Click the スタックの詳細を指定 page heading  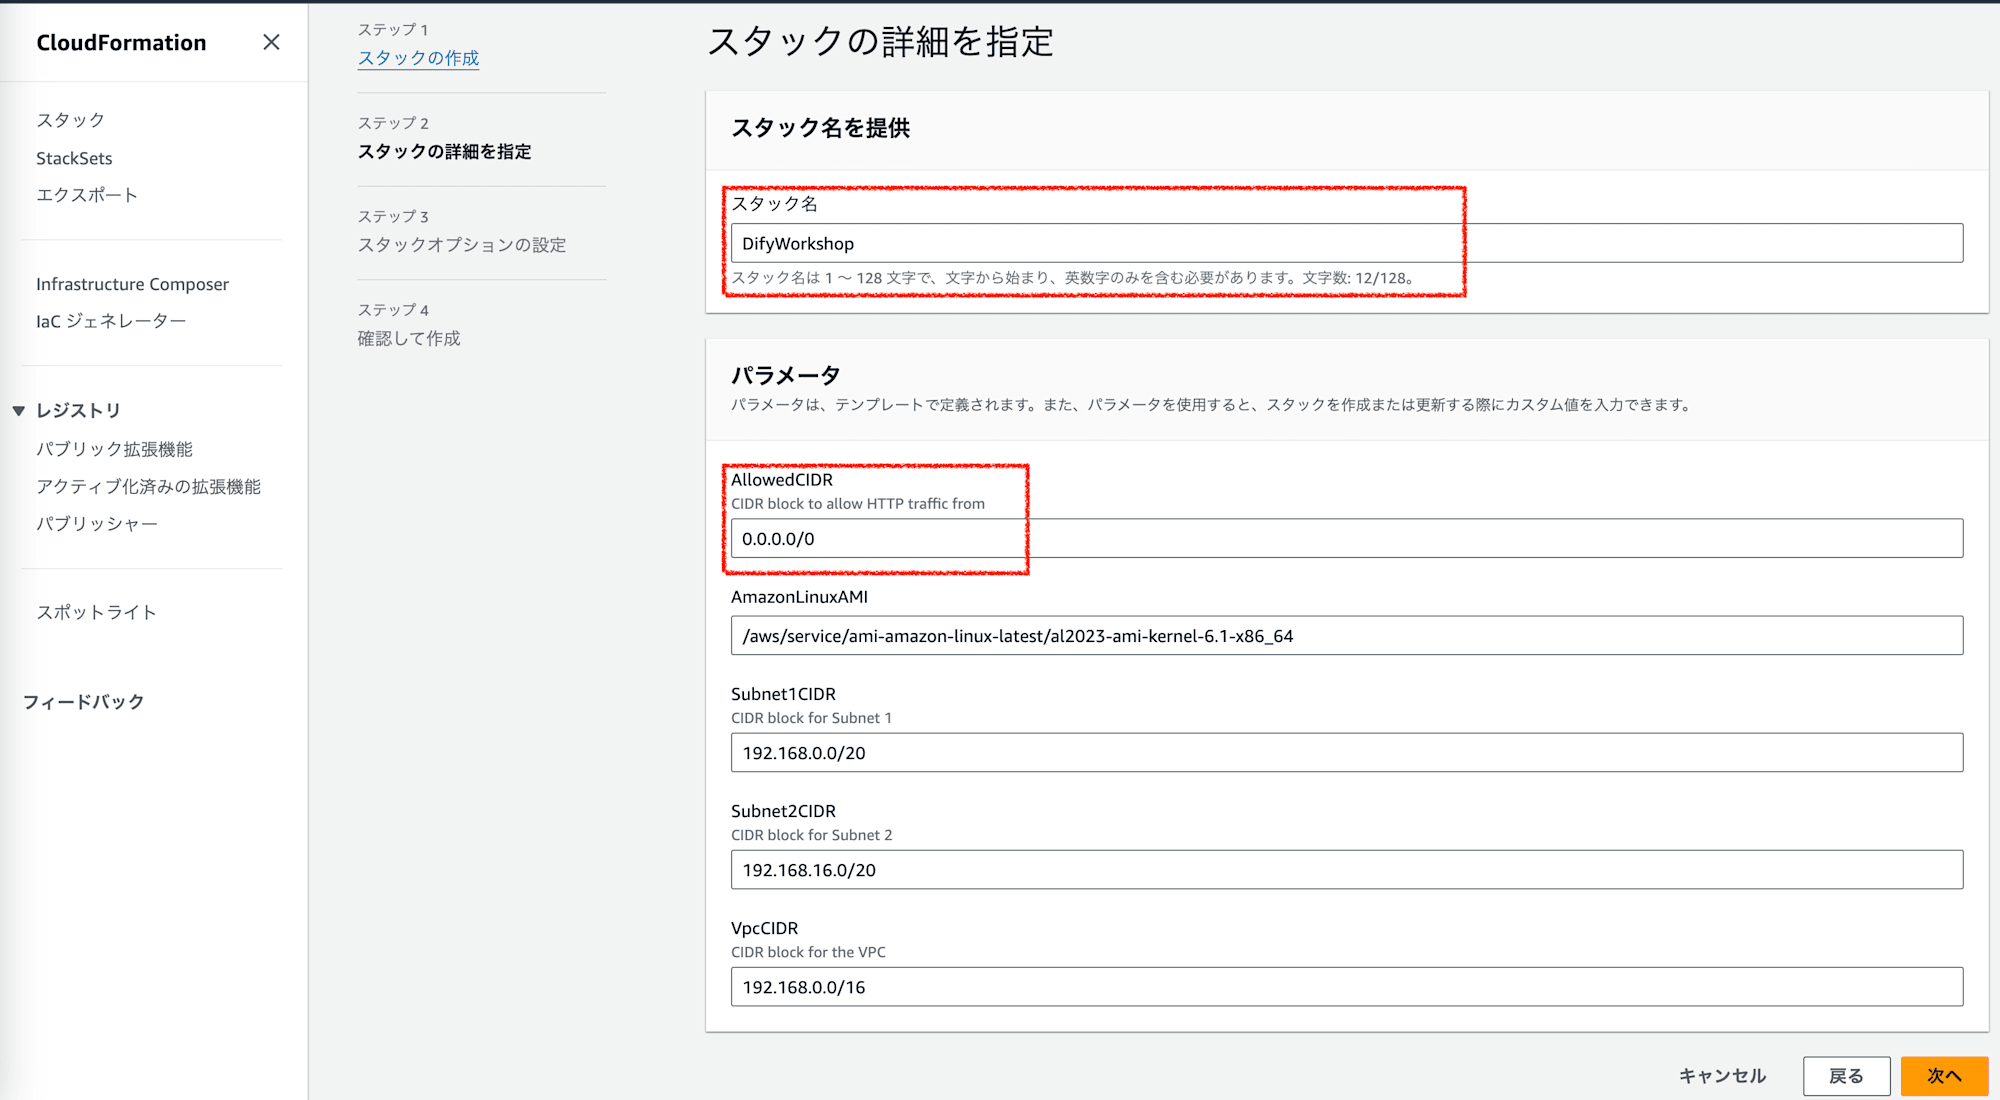pos(880,42)
